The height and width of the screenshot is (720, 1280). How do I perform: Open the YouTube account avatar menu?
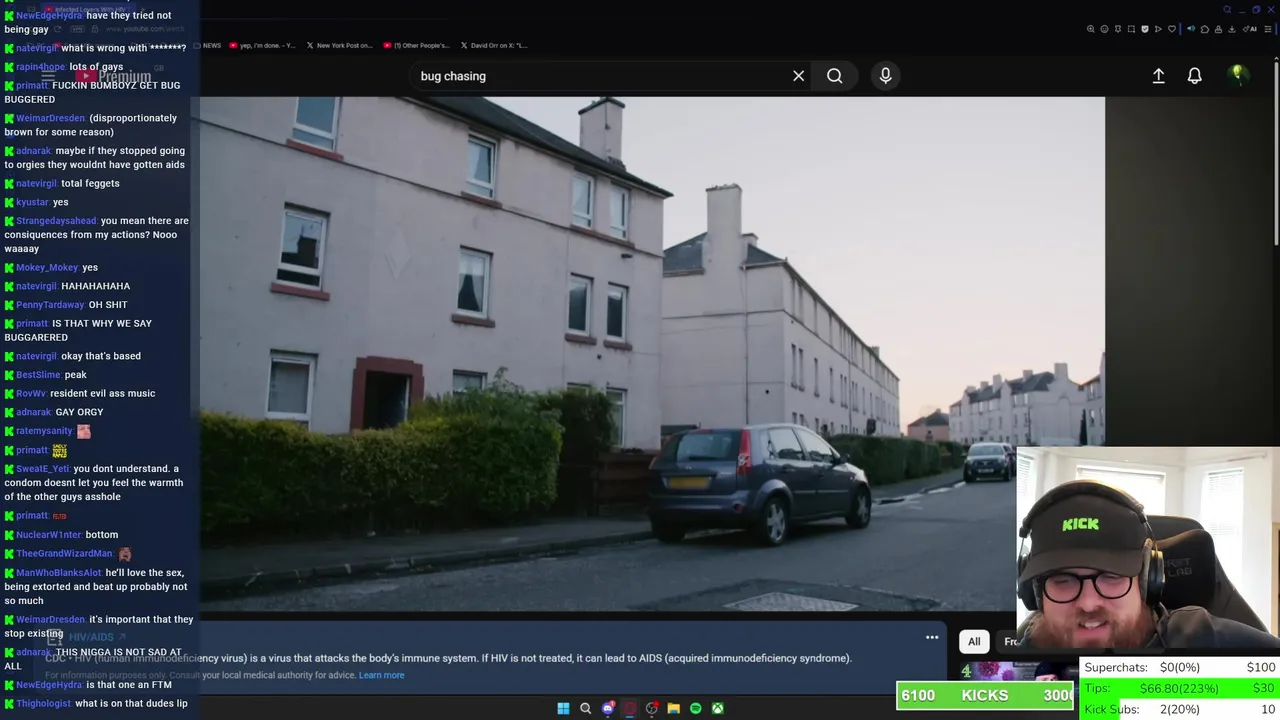tap(1237, 74)
